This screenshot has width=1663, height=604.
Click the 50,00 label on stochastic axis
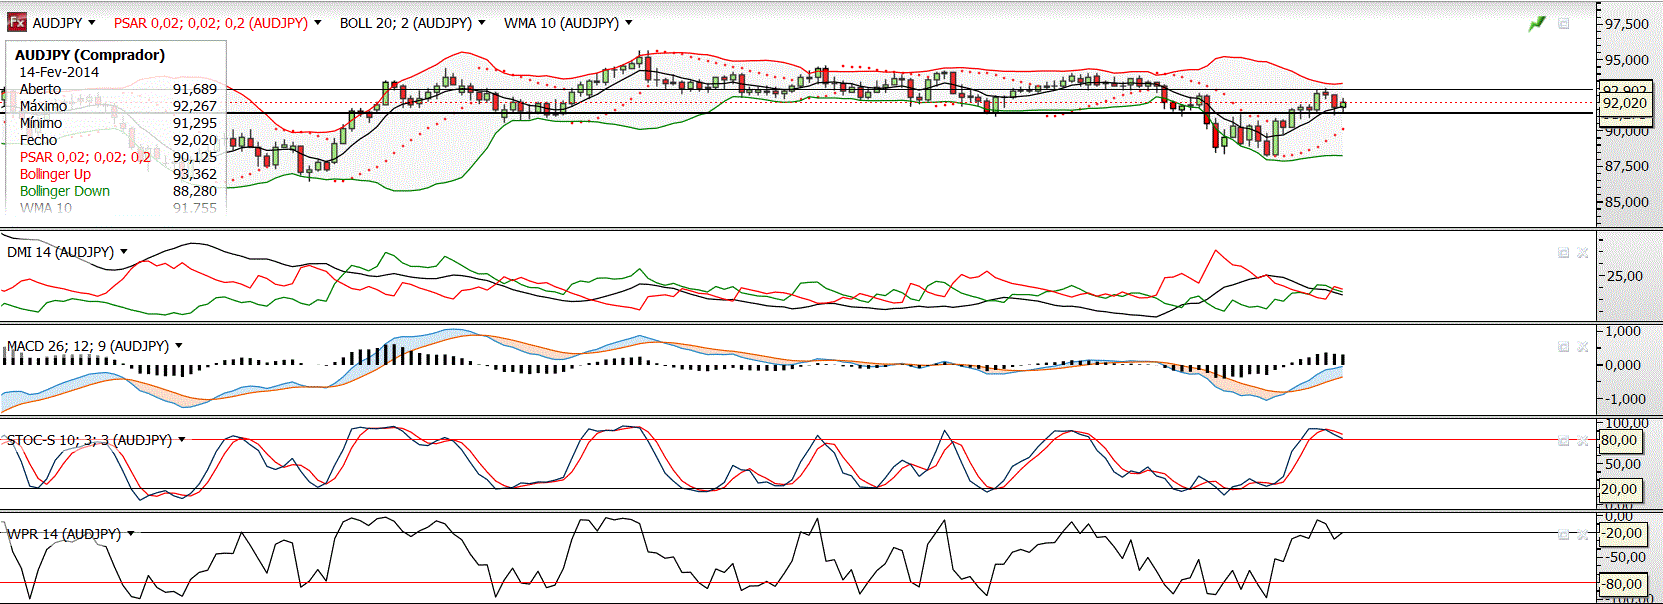(1623, 465)
